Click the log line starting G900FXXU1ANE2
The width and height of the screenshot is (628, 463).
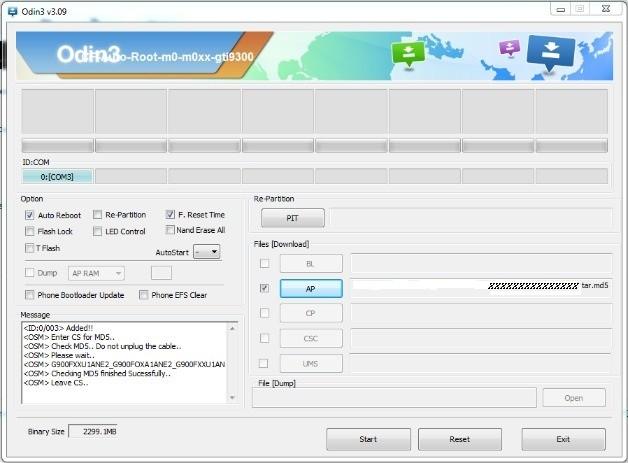pyautogui.click(x=125, y=364)
